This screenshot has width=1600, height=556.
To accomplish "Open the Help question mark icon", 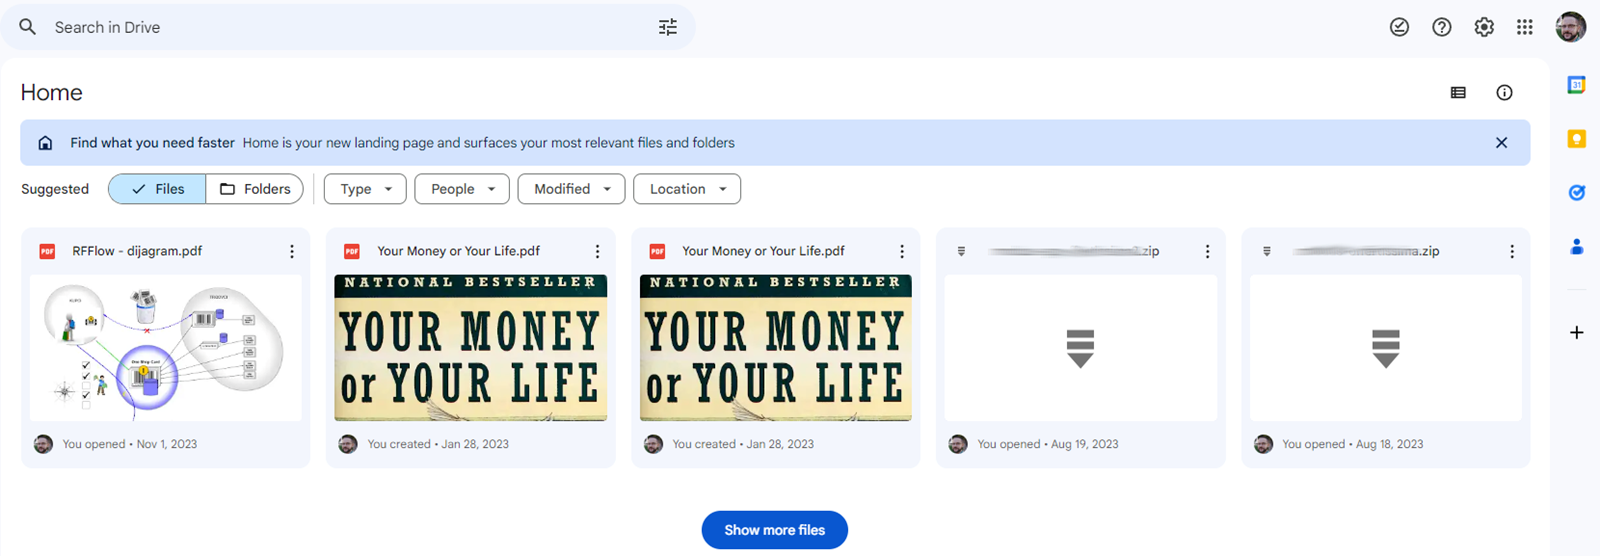I will point(1441,27).
